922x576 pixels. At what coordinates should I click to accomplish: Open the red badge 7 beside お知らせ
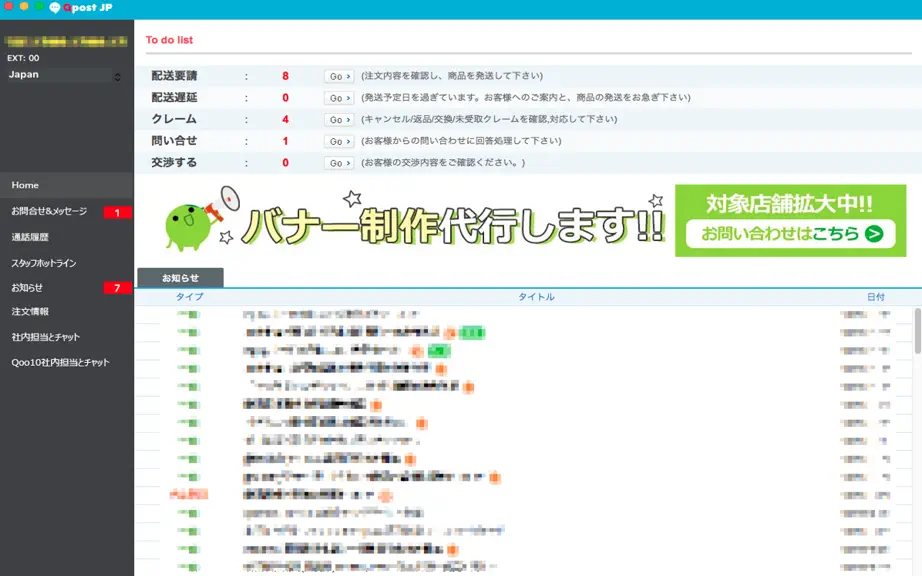pyautogui.click(x=117, y=287)
